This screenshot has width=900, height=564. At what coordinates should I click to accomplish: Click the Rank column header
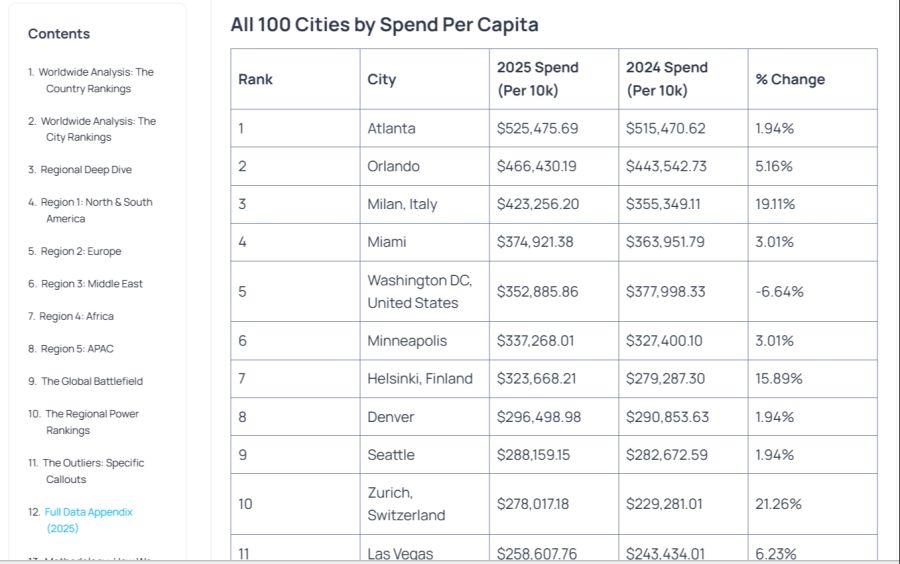pyautogui.click(x=256, y=79)
